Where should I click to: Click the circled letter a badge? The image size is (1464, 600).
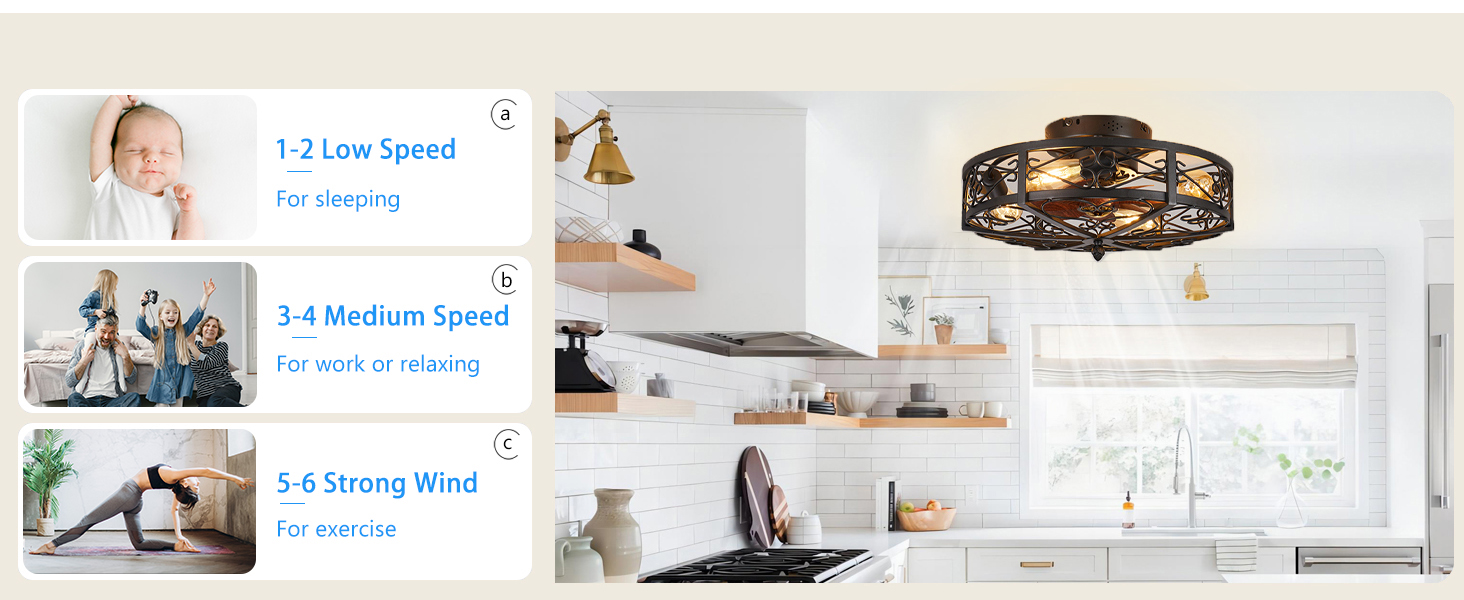click(505, 114)
